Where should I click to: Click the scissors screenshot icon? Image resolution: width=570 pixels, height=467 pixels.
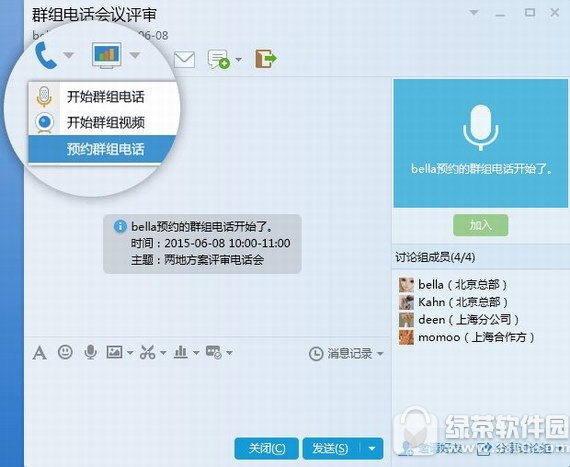pyautogui.click(x=148, y=352)
